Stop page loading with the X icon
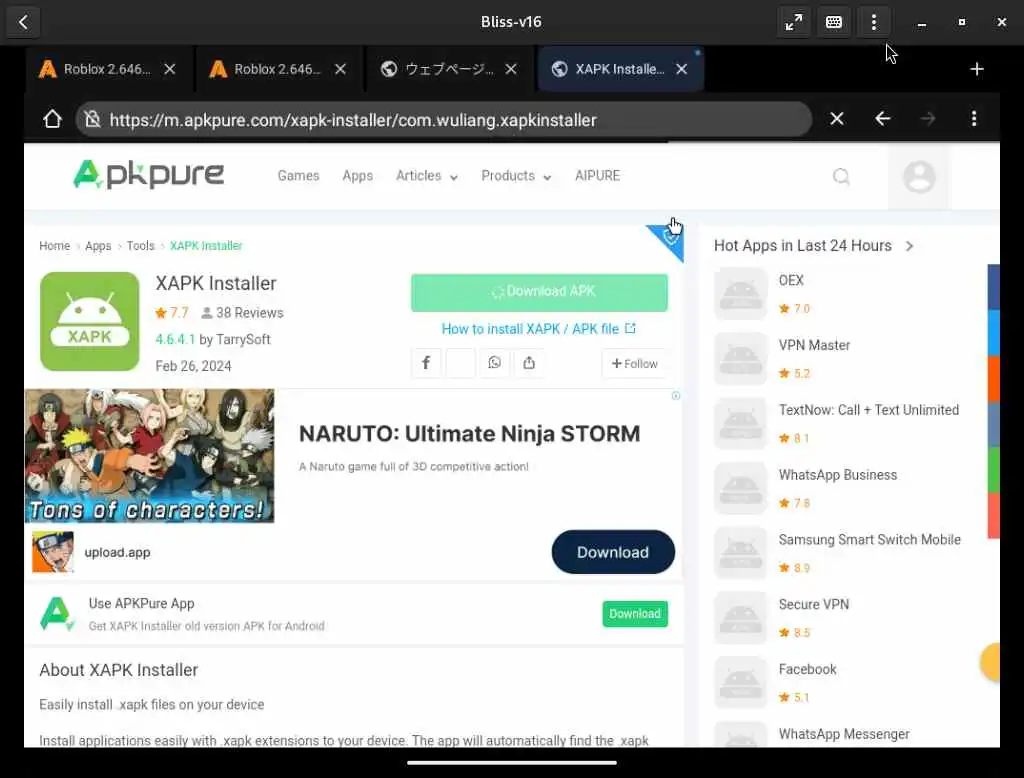This screenshot has width=1024, height=778. pos(837,119)
